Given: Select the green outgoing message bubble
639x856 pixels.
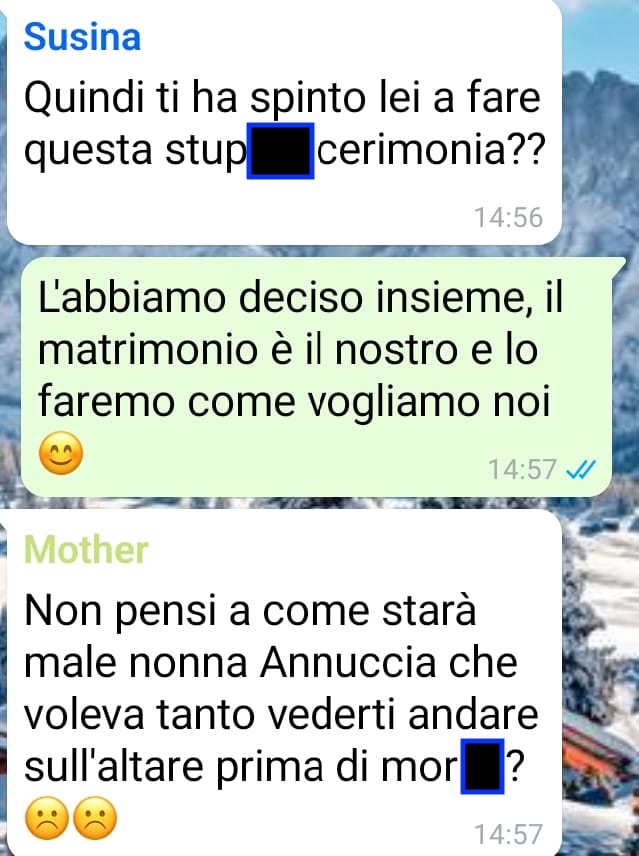Looking at the screenshot, I should click(x=318, y=377).
